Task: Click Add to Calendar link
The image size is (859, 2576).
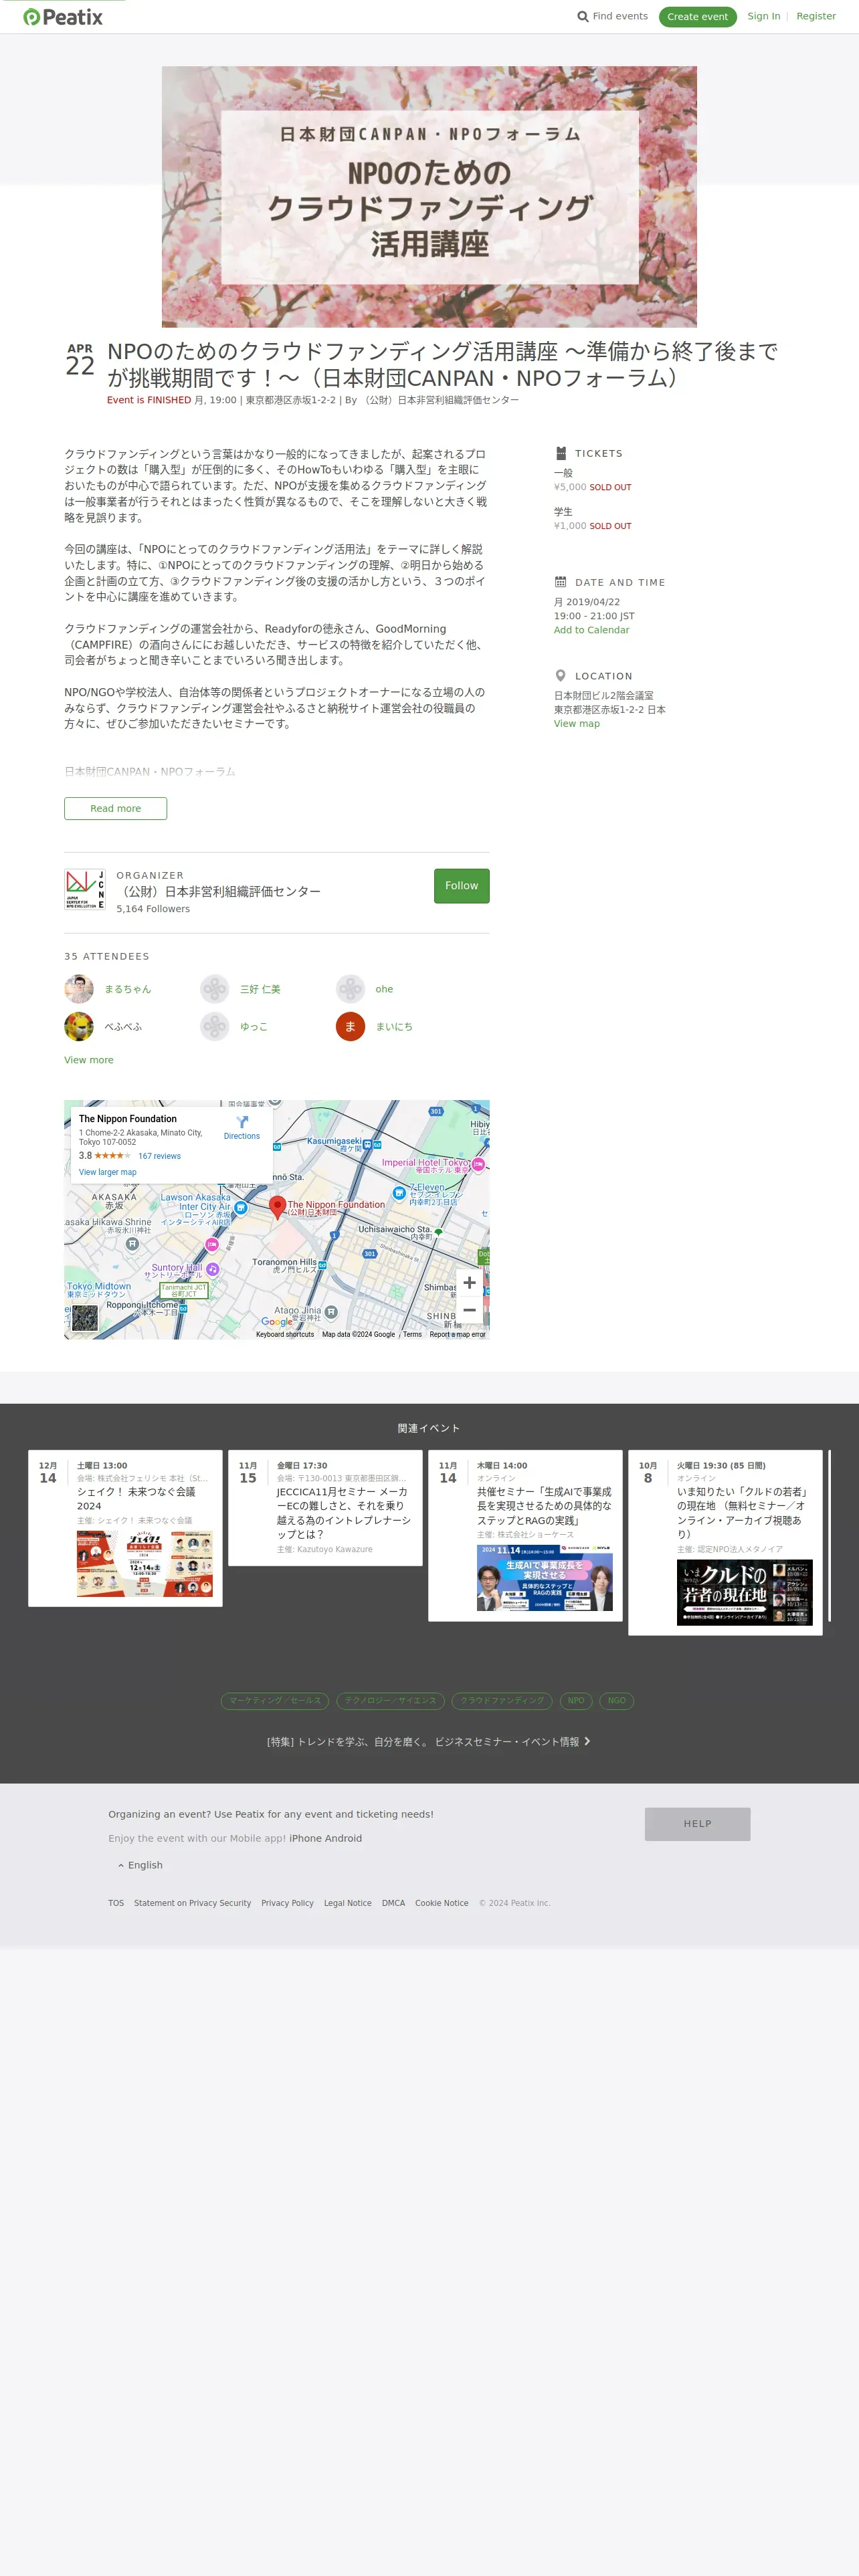Action: tap(592, 630)
